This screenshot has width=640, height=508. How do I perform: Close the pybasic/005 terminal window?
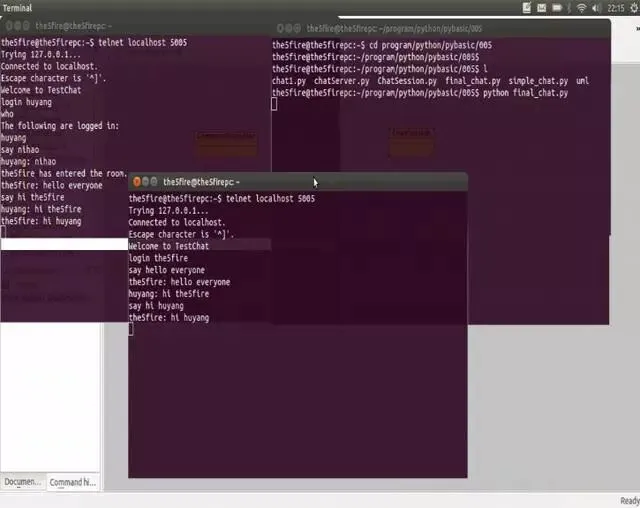[280, 28]
